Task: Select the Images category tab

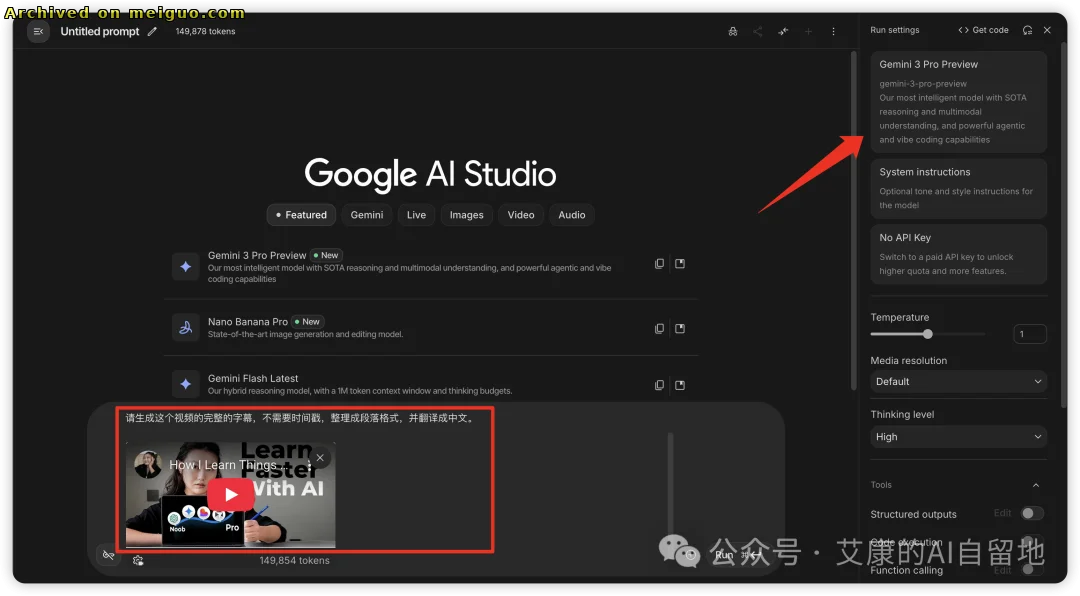Action: pos(466,215)
